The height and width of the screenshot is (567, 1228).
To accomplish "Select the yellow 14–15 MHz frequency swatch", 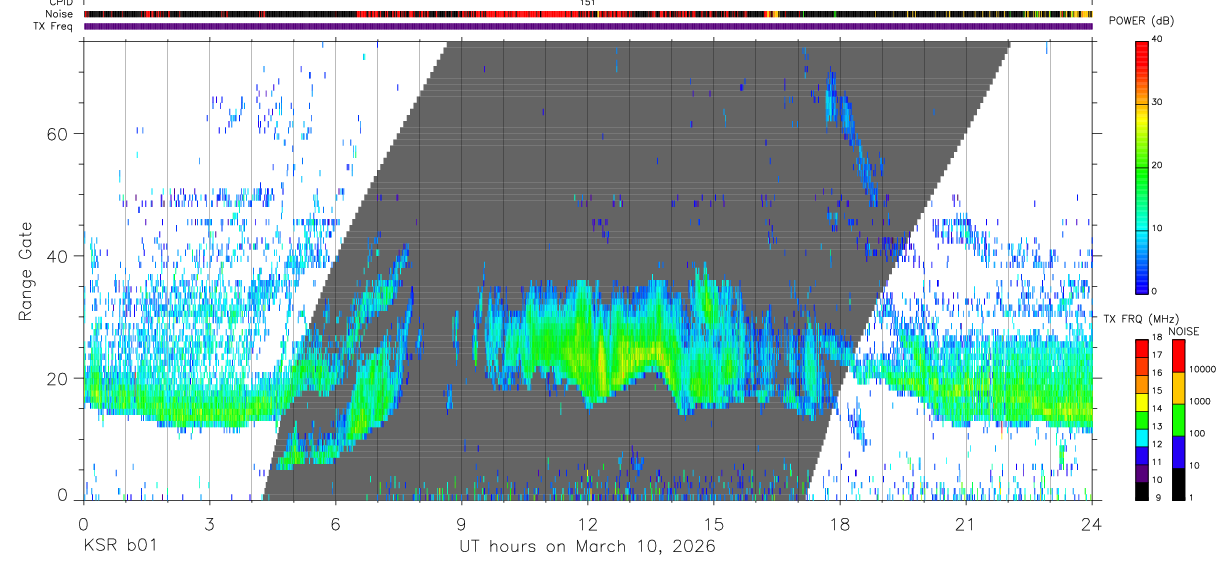I will pos(1142,402).
